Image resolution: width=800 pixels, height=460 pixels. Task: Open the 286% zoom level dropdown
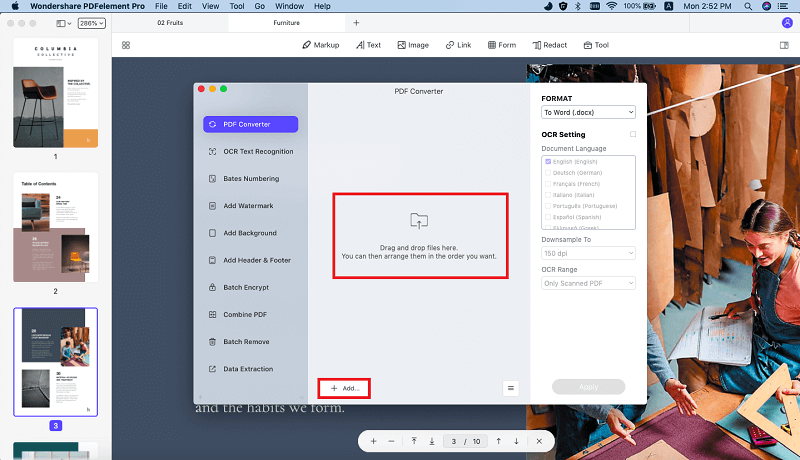tap(92, 23)
